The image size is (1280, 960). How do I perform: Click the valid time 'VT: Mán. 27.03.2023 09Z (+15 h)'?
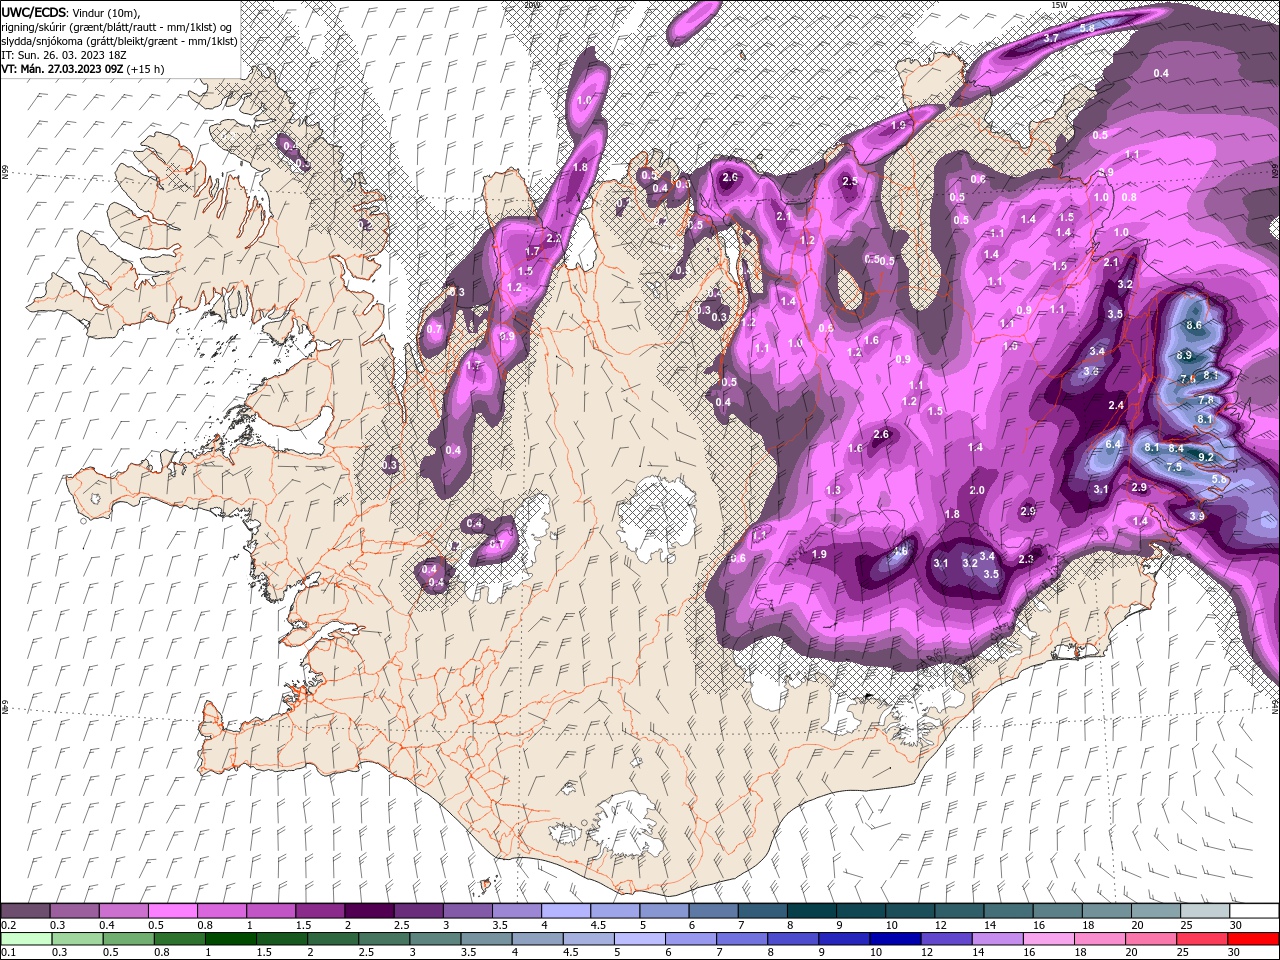(82, 69)
